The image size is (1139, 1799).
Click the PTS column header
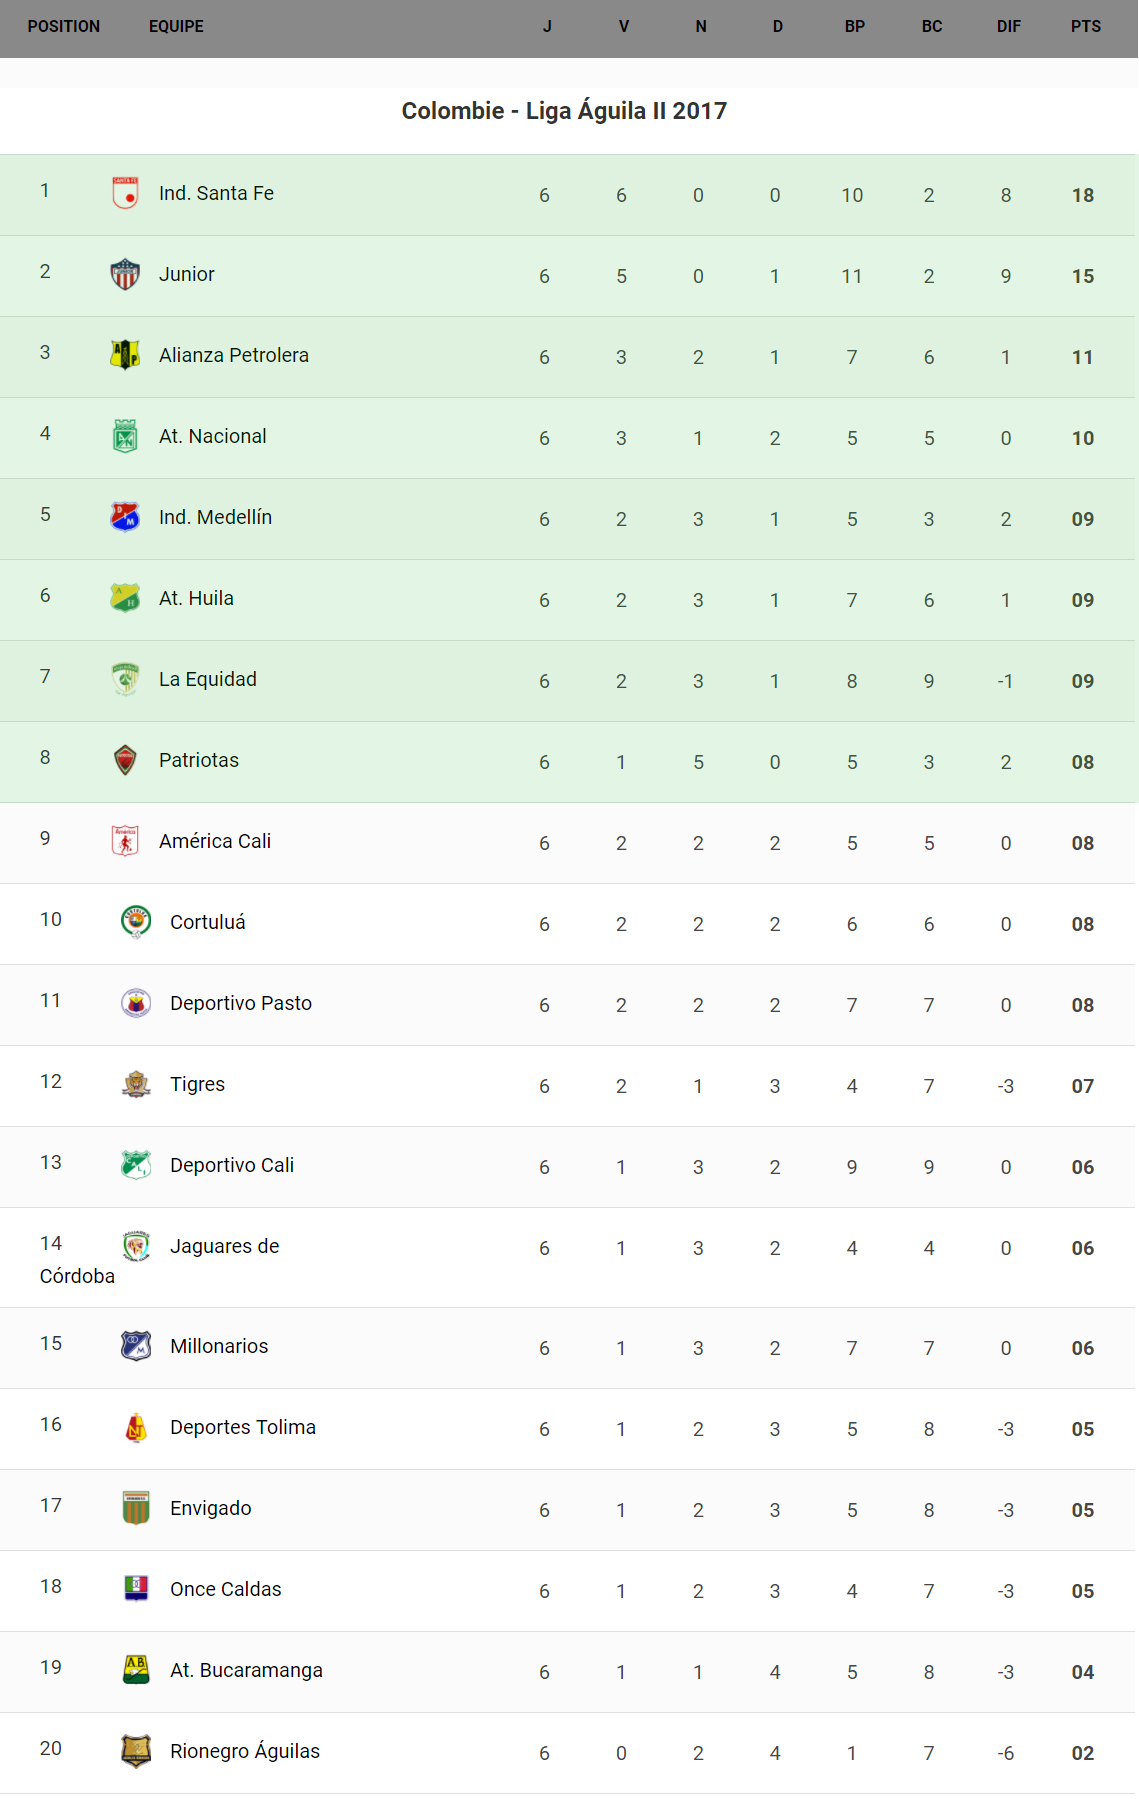pos(1085,26)
